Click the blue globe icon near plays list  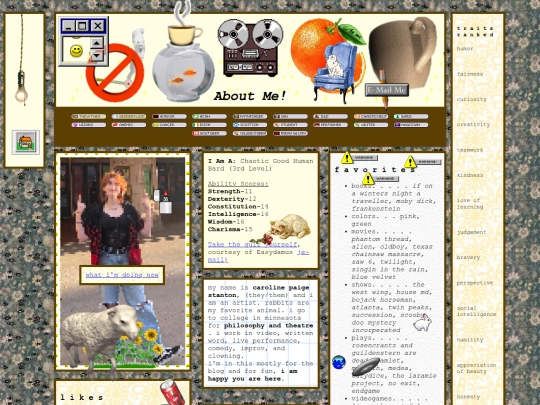click(x=339, y=363)
